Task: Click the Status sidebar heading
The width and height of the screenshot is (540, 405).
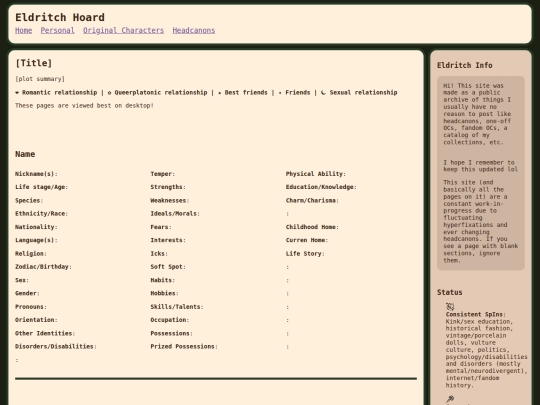Action: click(449, 292)
